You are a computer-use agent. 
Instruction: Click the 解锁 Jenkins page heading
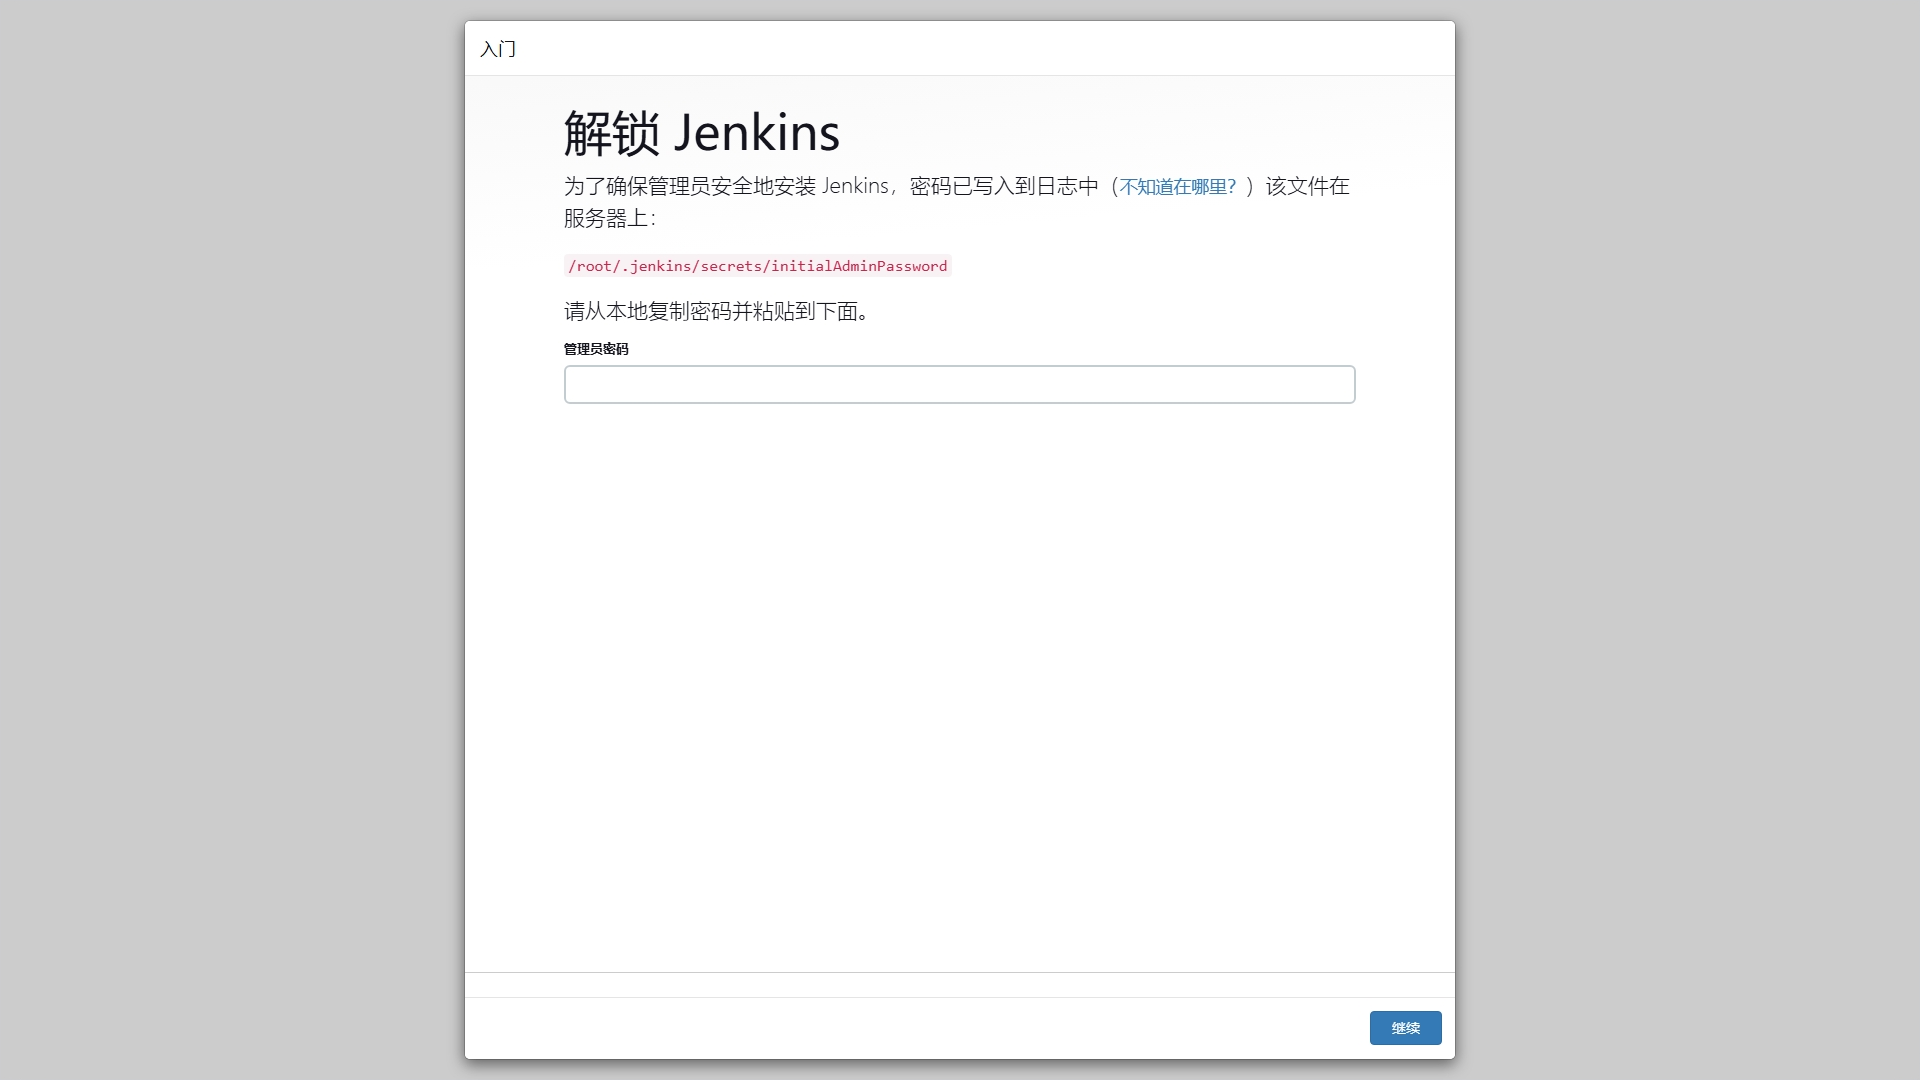click(700, 131)
